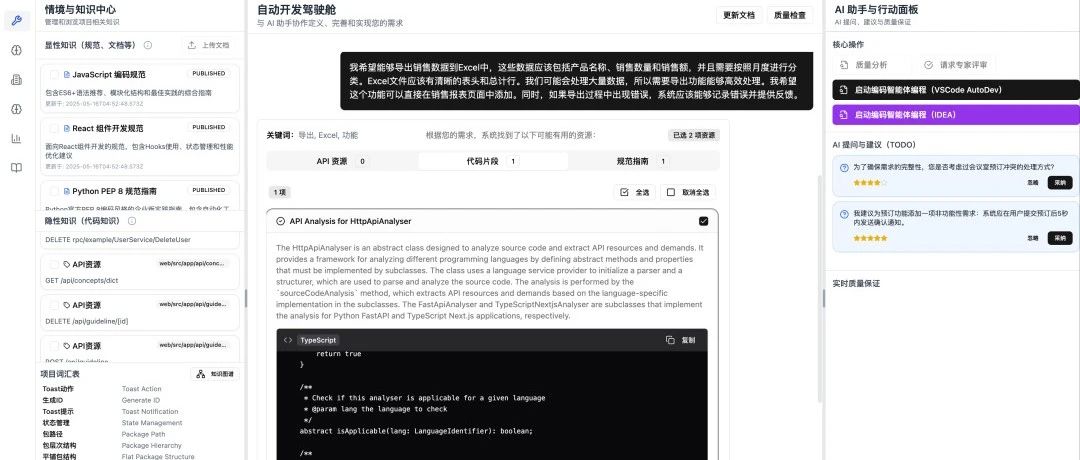The image size is (1080, 460).
Task: Click info icon next to 显性知识 heading
Action: tap(147, 45)
